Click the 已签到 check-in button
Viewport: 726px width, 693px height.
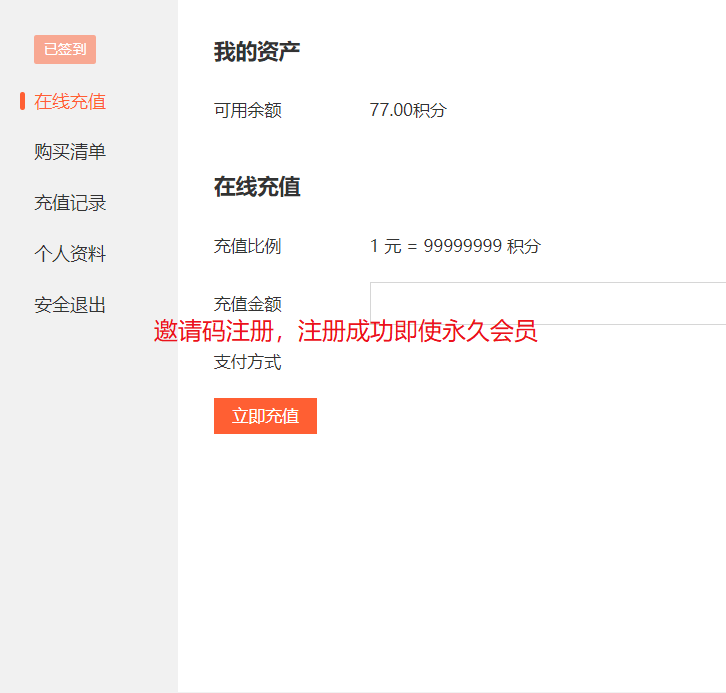click(x=65, y=49)
